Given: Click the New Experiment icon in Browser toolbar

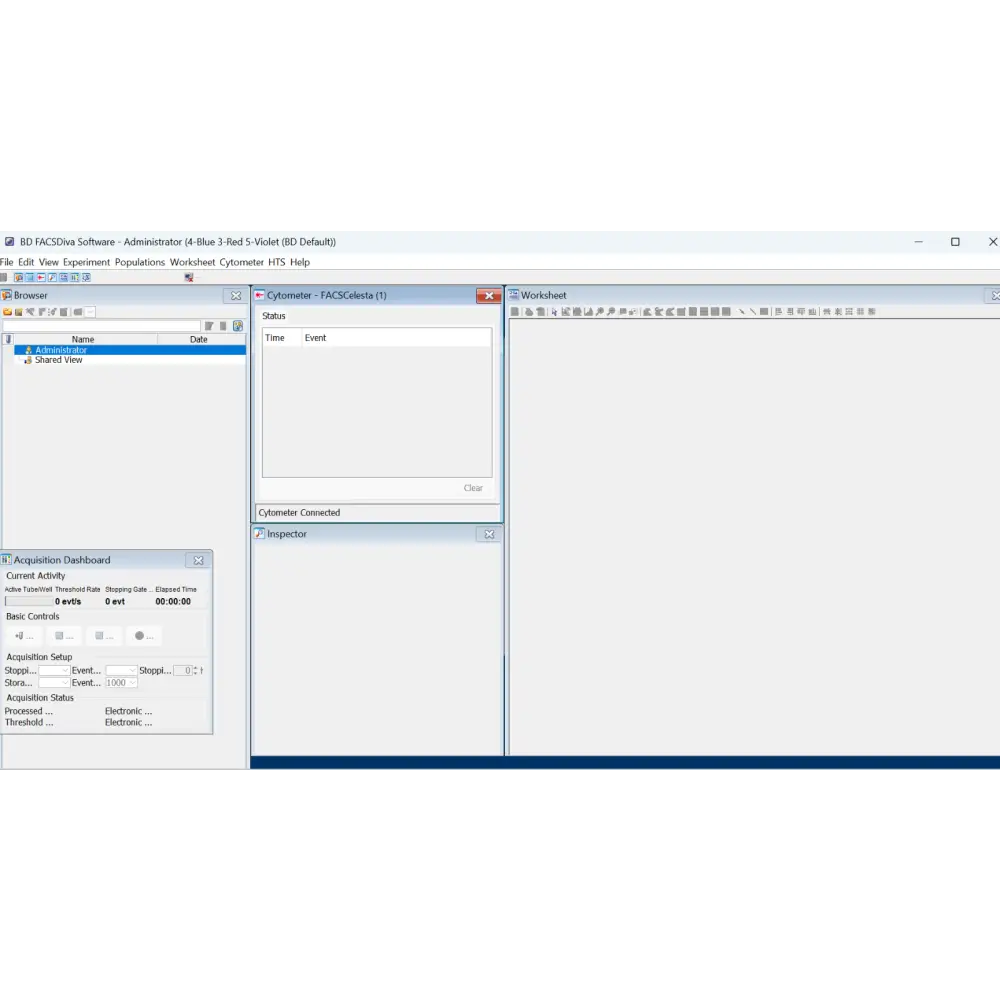Looking at the screenshot, I should pyautogui.click(x=18, y=312).
